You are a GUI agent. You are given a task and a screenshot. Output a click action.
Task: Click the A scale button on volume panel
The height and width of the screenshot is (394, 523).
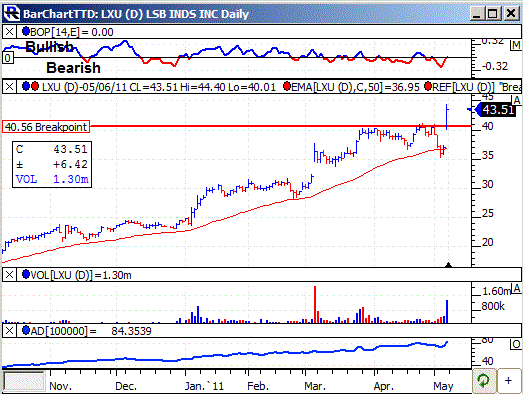[517, 289]
